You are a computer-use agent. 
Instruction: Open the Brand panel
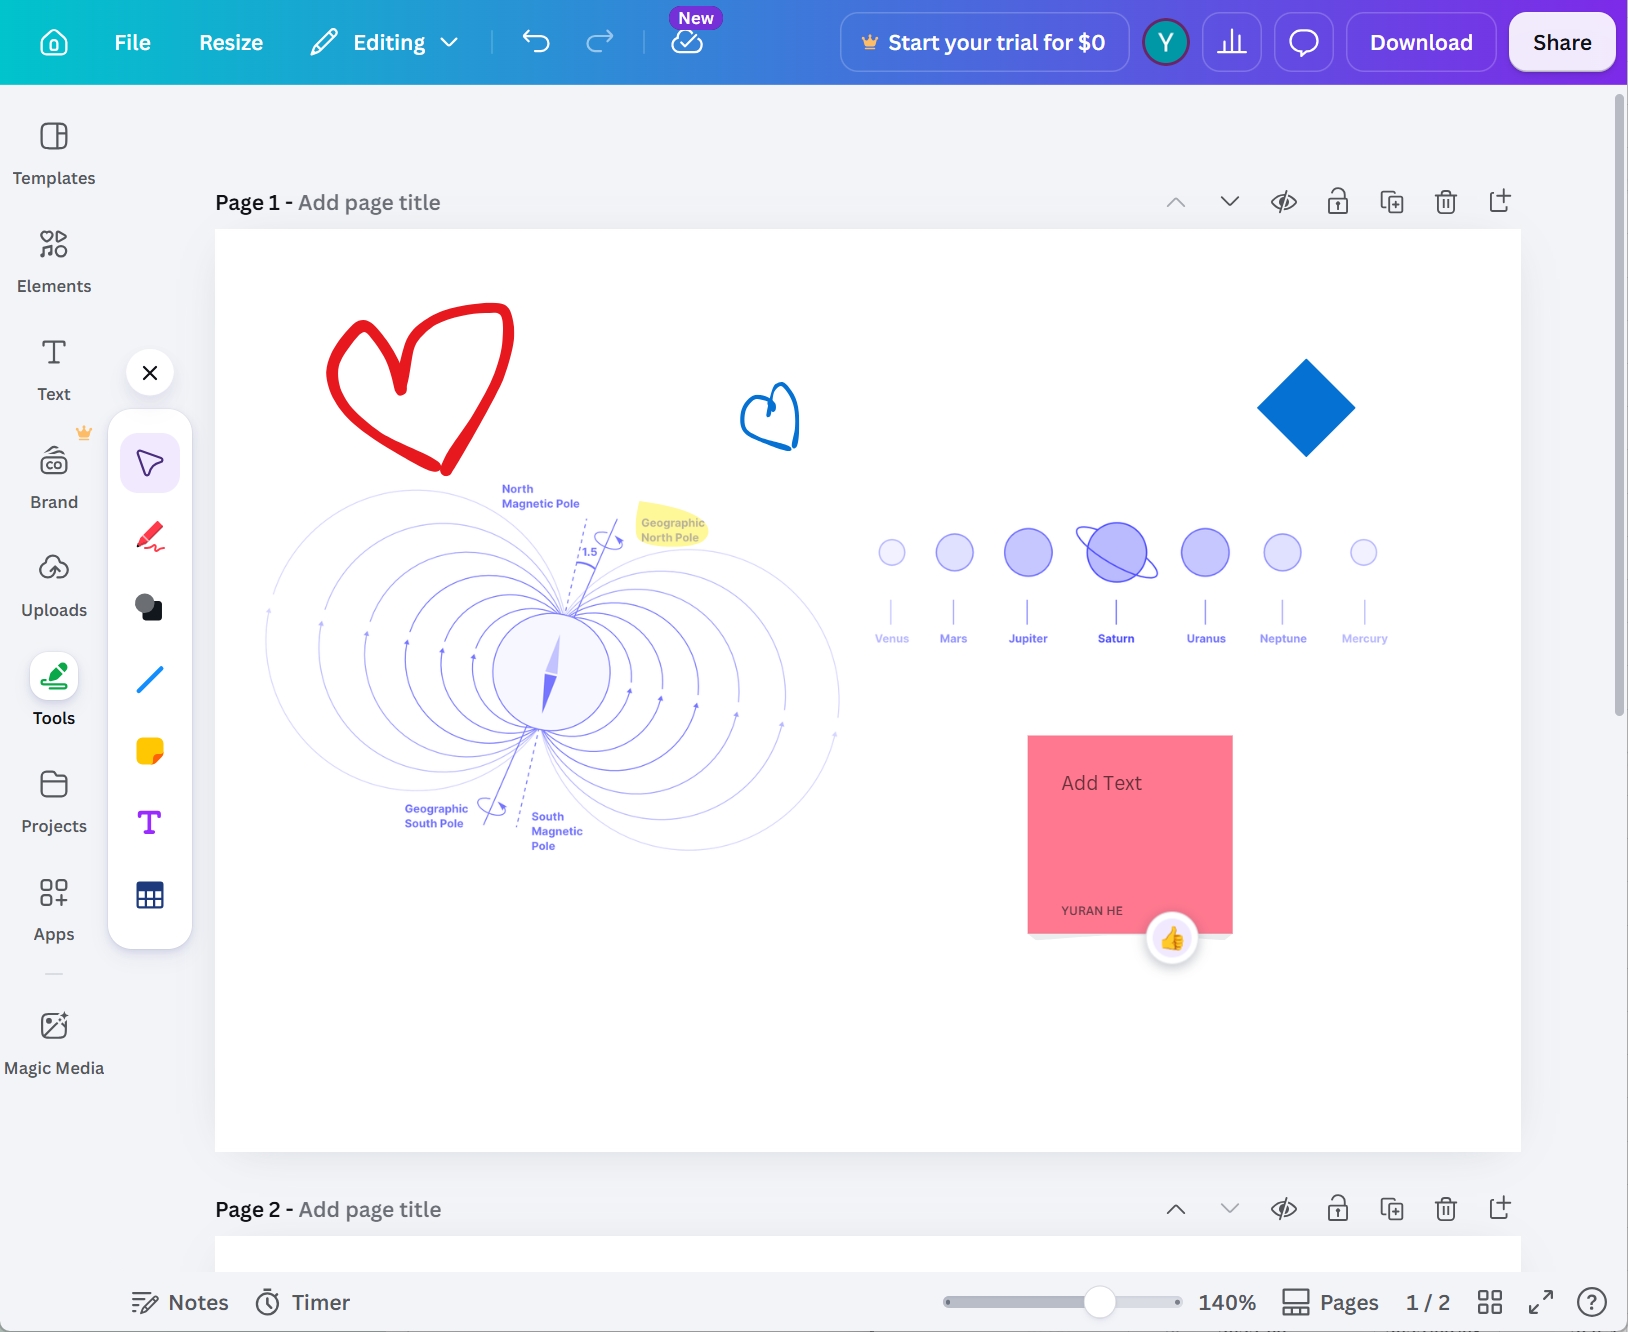(x=54, y=478)
